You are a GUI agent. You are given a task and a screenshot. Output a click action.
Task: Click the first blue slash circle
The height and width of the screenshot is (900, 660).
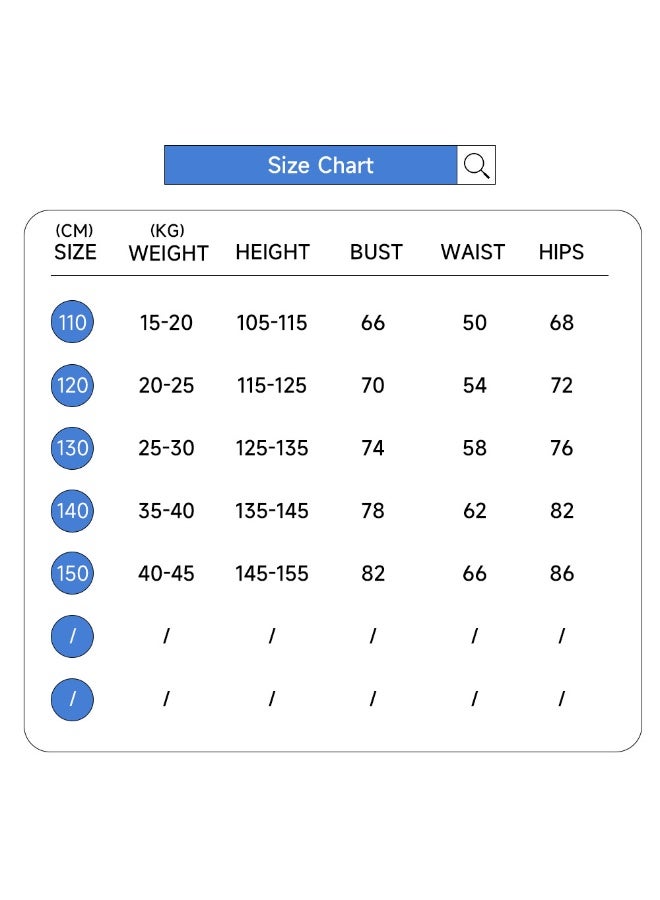(x=72, y=636)
